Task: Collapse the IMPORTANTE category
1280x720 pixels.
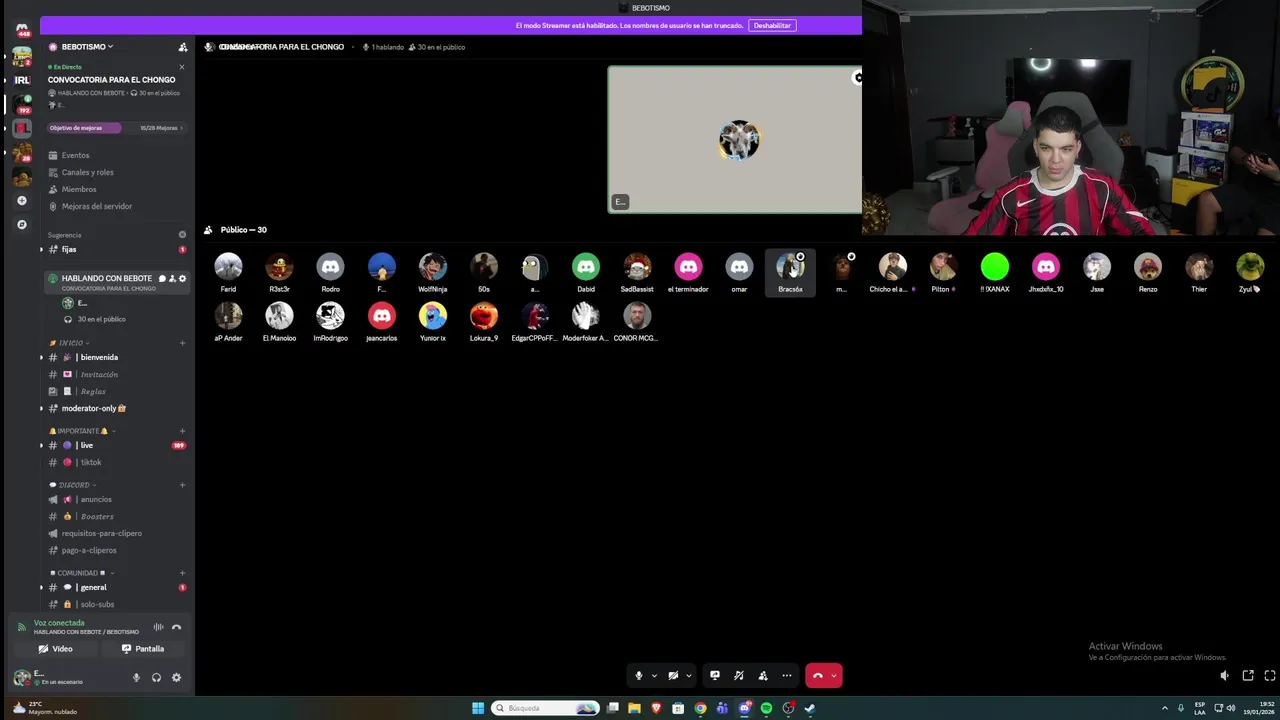Action: 82,431
